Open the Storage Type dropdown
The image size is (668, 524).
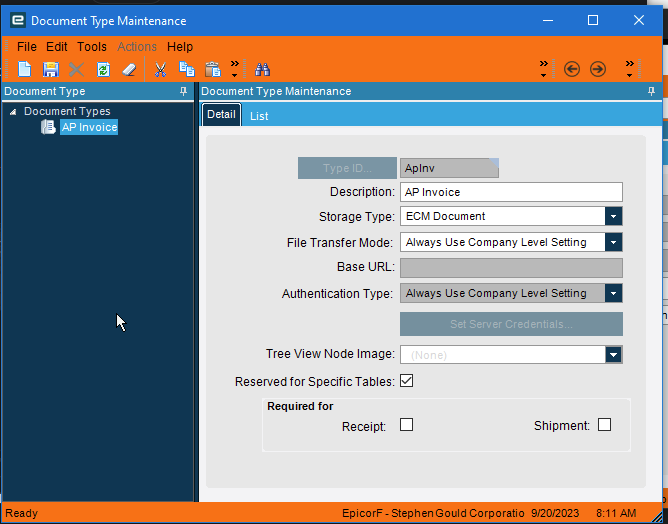click(613, 216)
